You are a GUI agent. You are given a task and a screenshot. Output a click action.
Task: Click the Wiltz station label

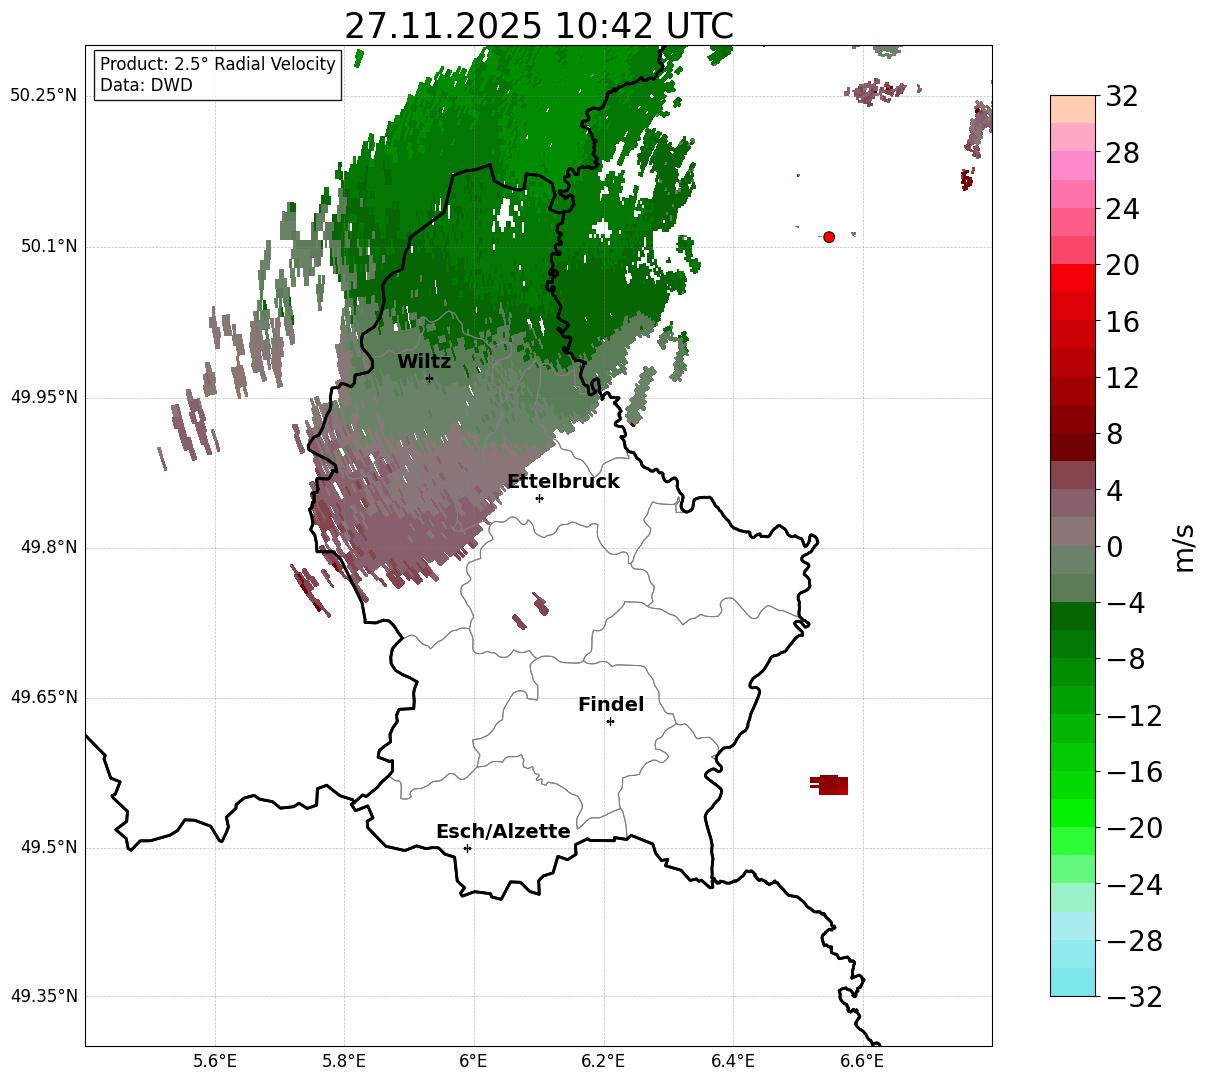click(x=424, y=362)
